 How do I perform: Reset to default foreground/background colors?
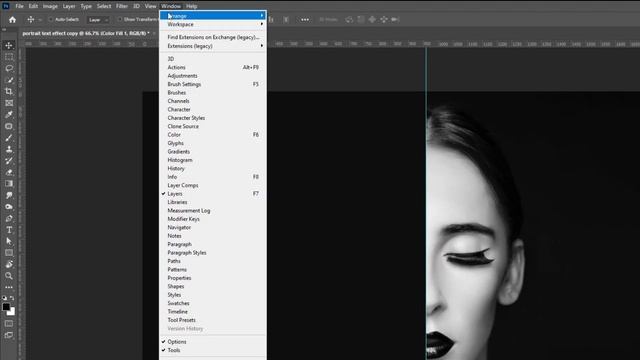tap(4, 298)
